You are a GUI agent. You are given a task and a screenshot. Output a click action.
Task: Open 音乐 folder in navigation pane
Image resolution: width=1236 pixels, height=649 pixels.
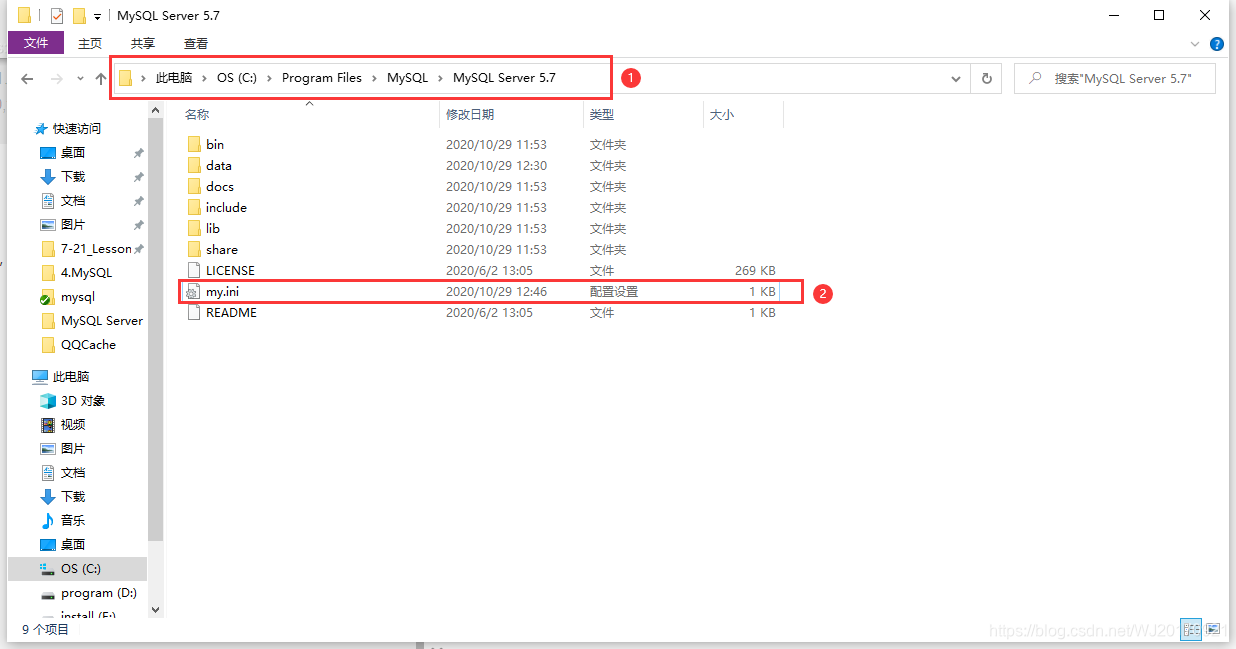tap(73, 521)
